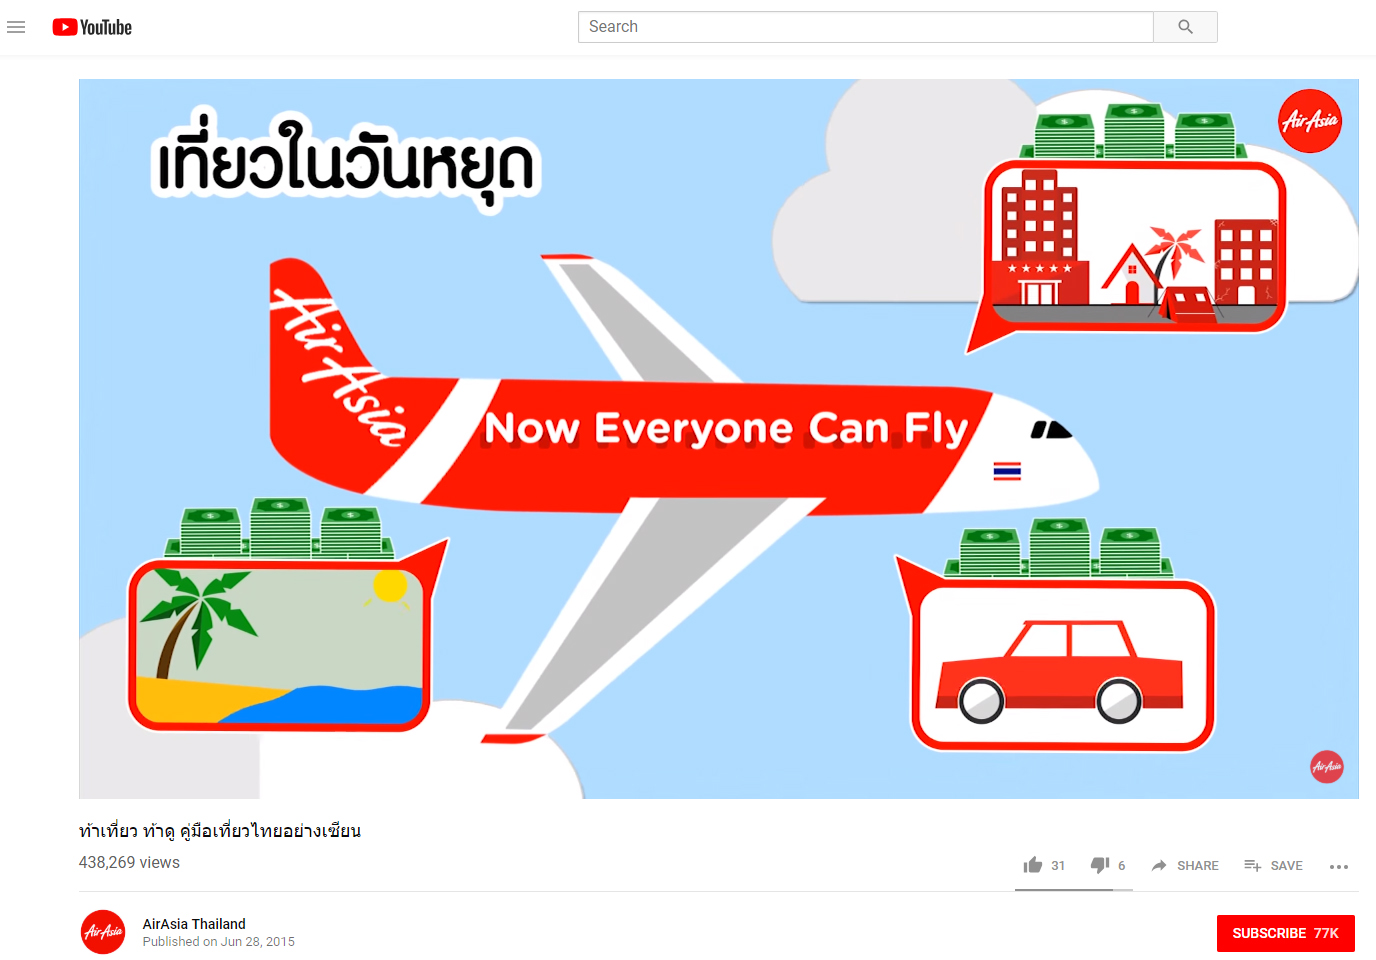Open the three-dot more actions menu
The width and height of the screenshot is (1376, 960).
(1339, 866)
